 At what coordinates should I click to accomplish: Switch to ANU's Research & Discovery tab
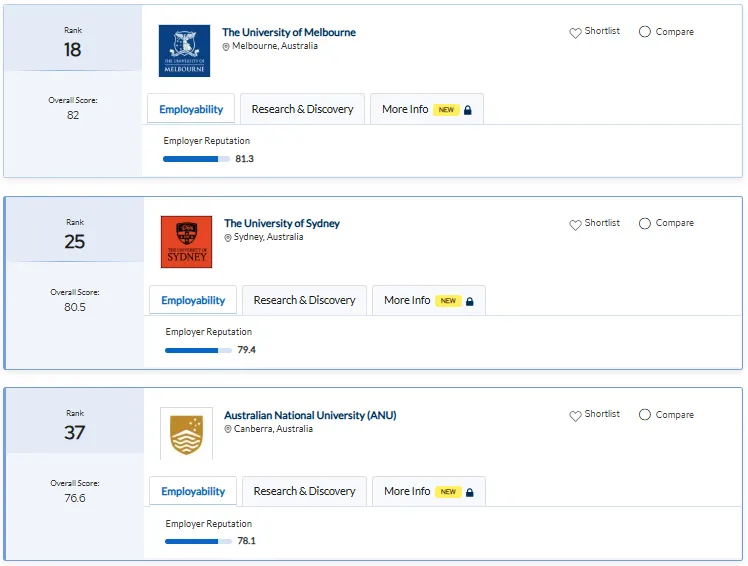[x=304, y=491]
